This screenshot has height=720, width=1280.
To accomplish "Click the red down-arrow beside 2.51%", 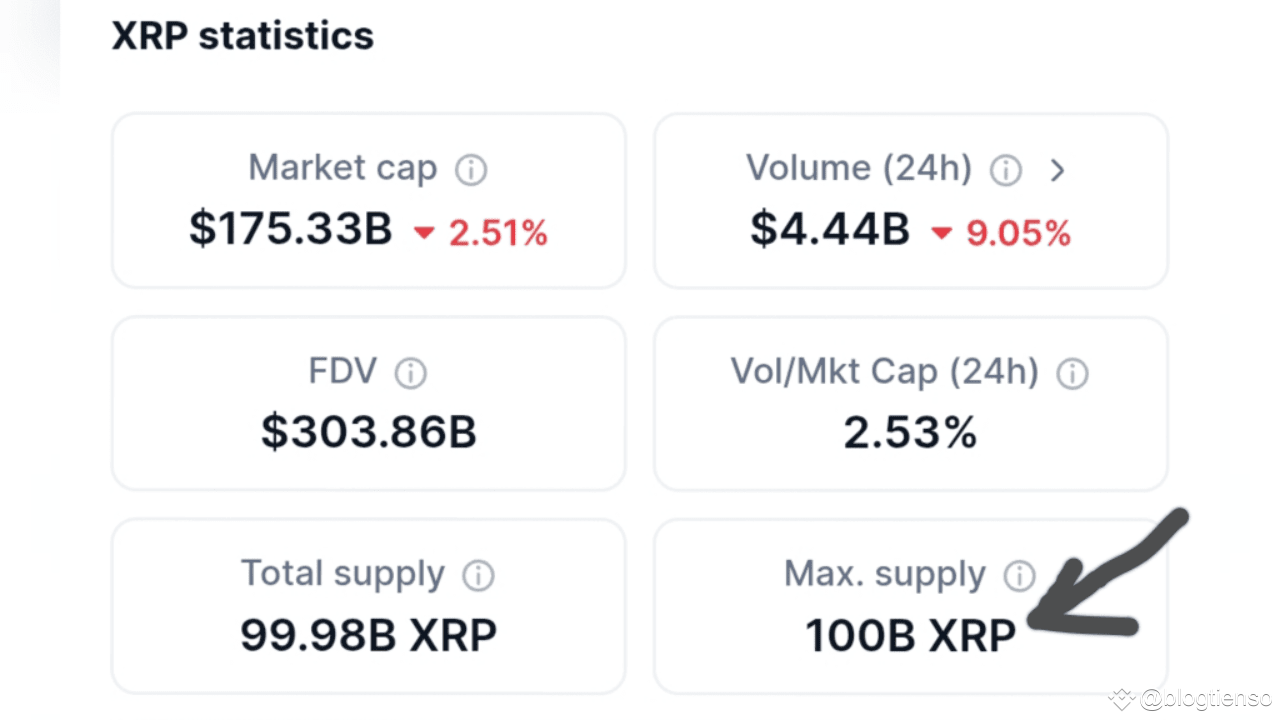I will pyautogui.click(x=423, y=232).
